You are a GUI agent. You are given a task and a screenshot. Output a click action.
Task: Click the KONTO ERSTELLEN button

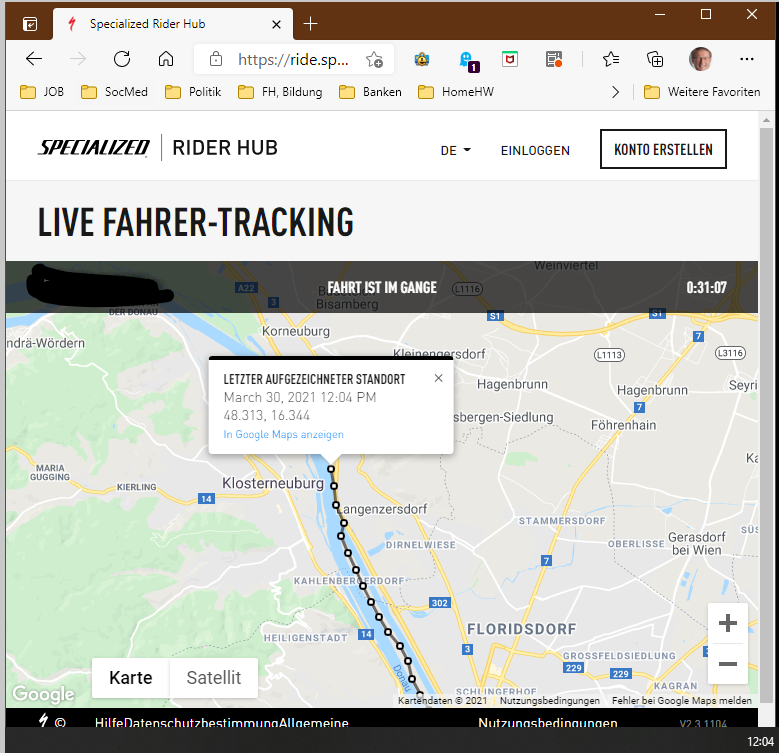point(663,149)
